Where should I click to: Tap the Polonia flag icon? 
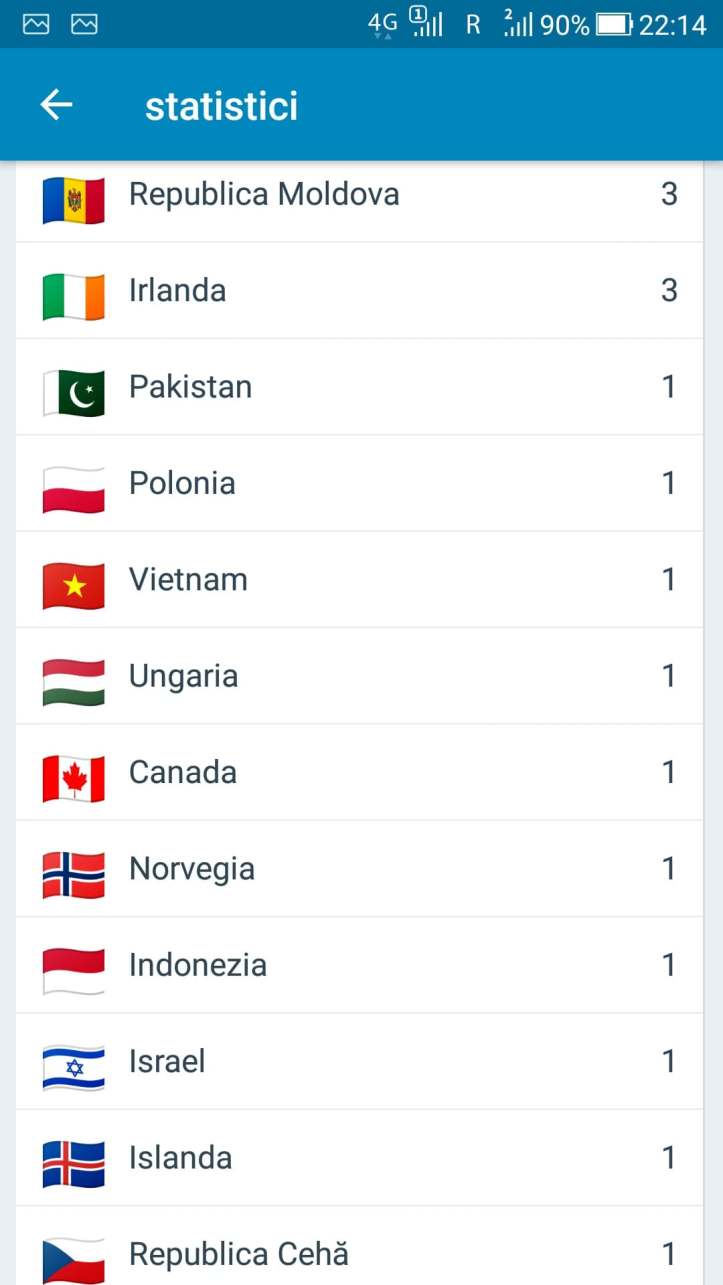(x=73, y=489)
